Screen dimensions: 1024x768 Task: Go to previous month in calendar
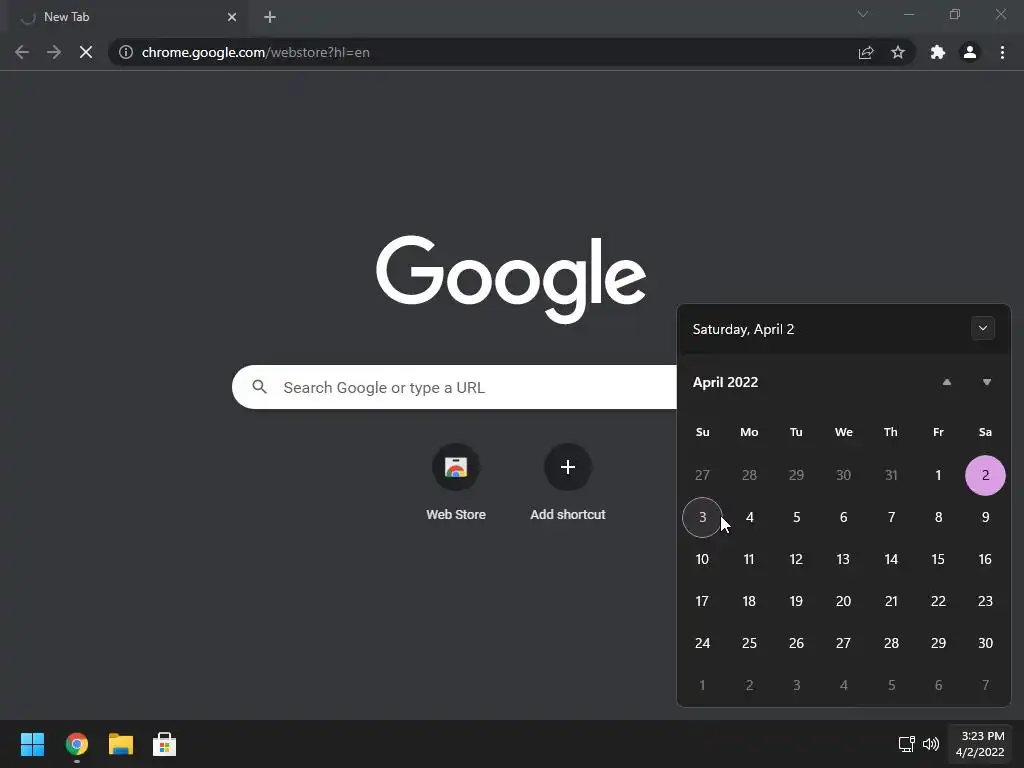[x=946, y=382]
